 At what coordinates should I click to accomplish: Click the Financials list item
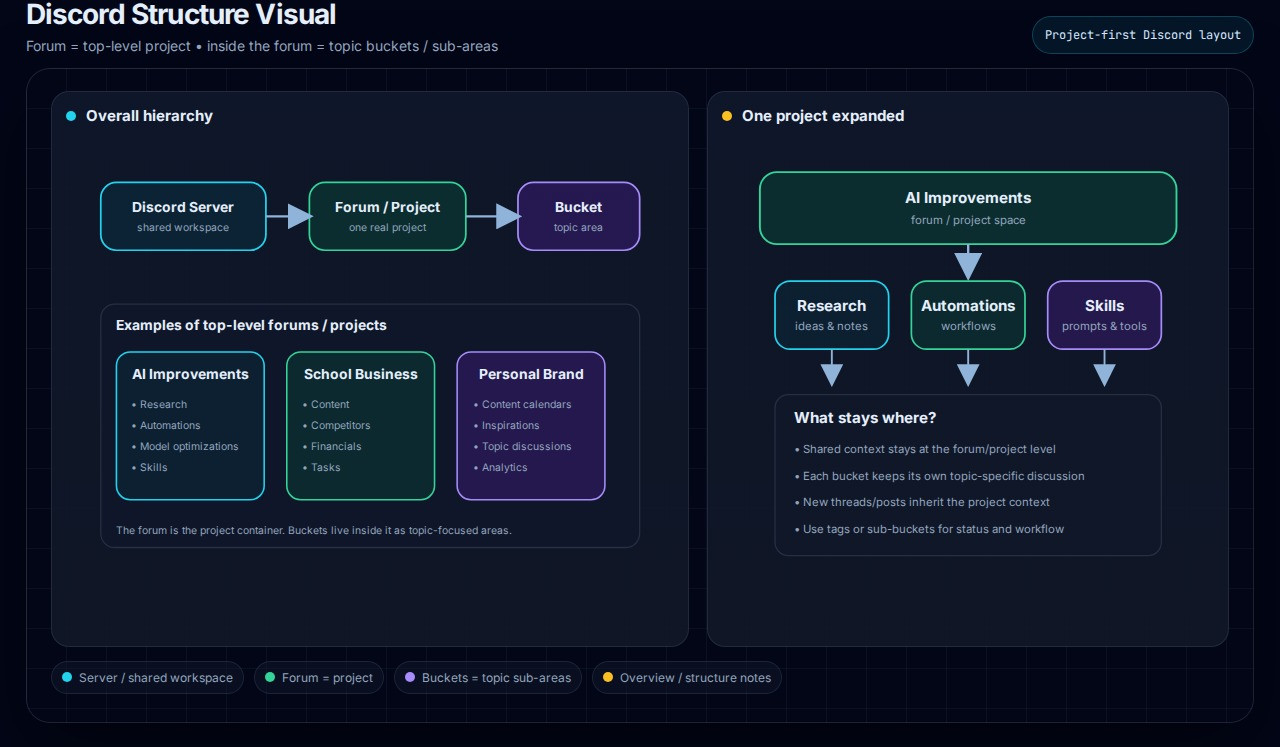[x=332, y=447]
